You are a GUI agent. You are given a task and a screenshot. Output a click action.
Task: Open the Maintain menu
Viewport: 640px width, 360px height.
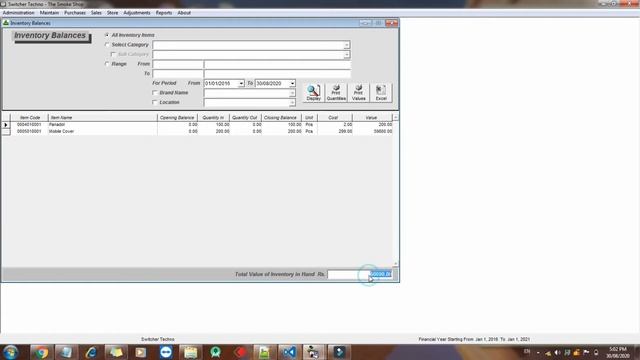tap(49, 13)
